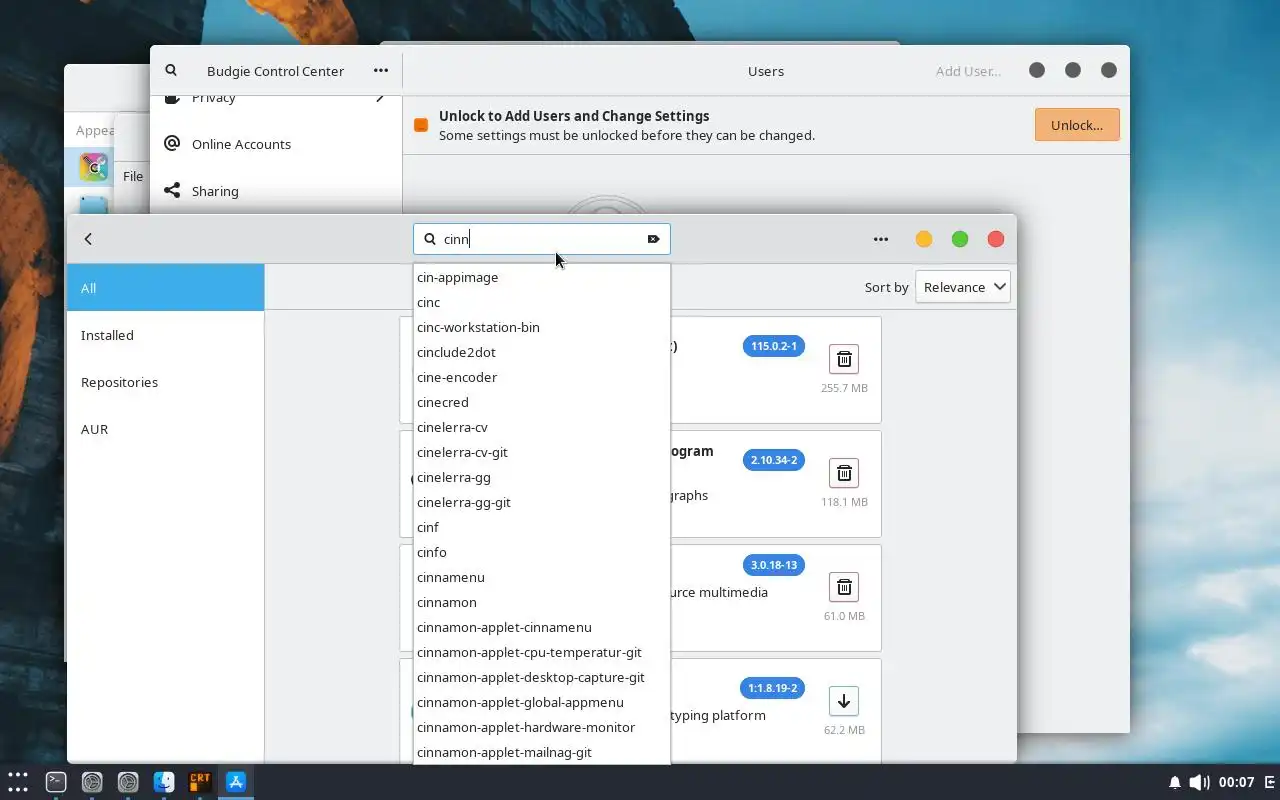Choose cinelerra-gg suggestion

tap(541, 477)
